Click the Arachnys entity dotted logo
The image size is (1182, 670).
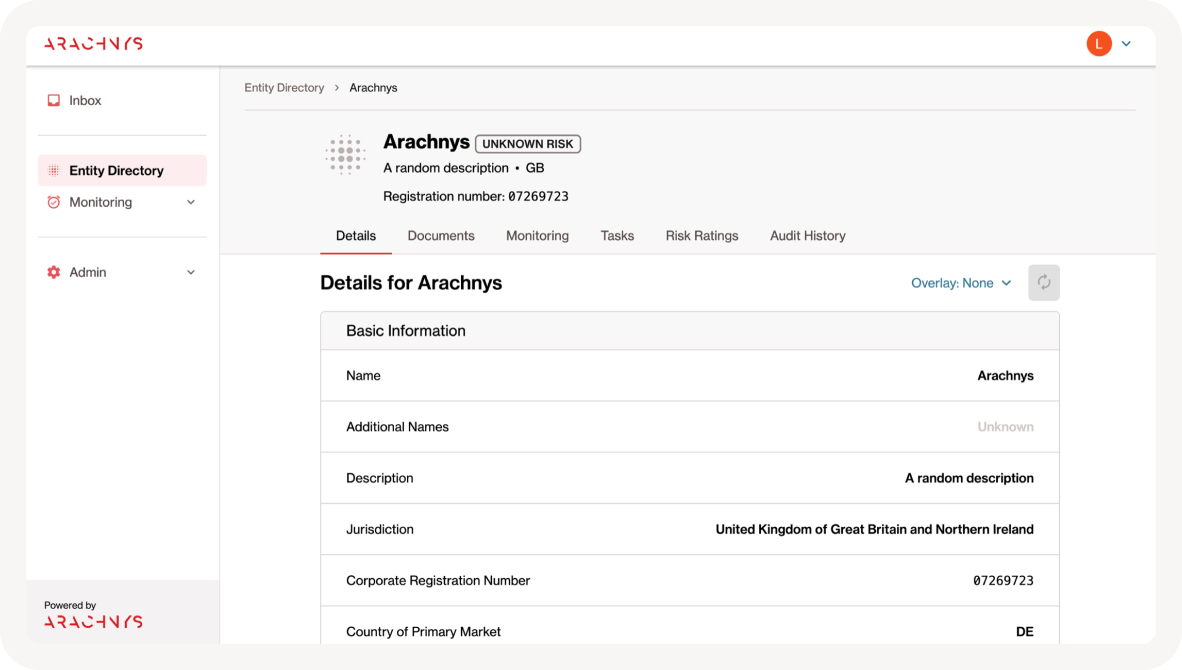pyautogui.click(x=345, y=155)
